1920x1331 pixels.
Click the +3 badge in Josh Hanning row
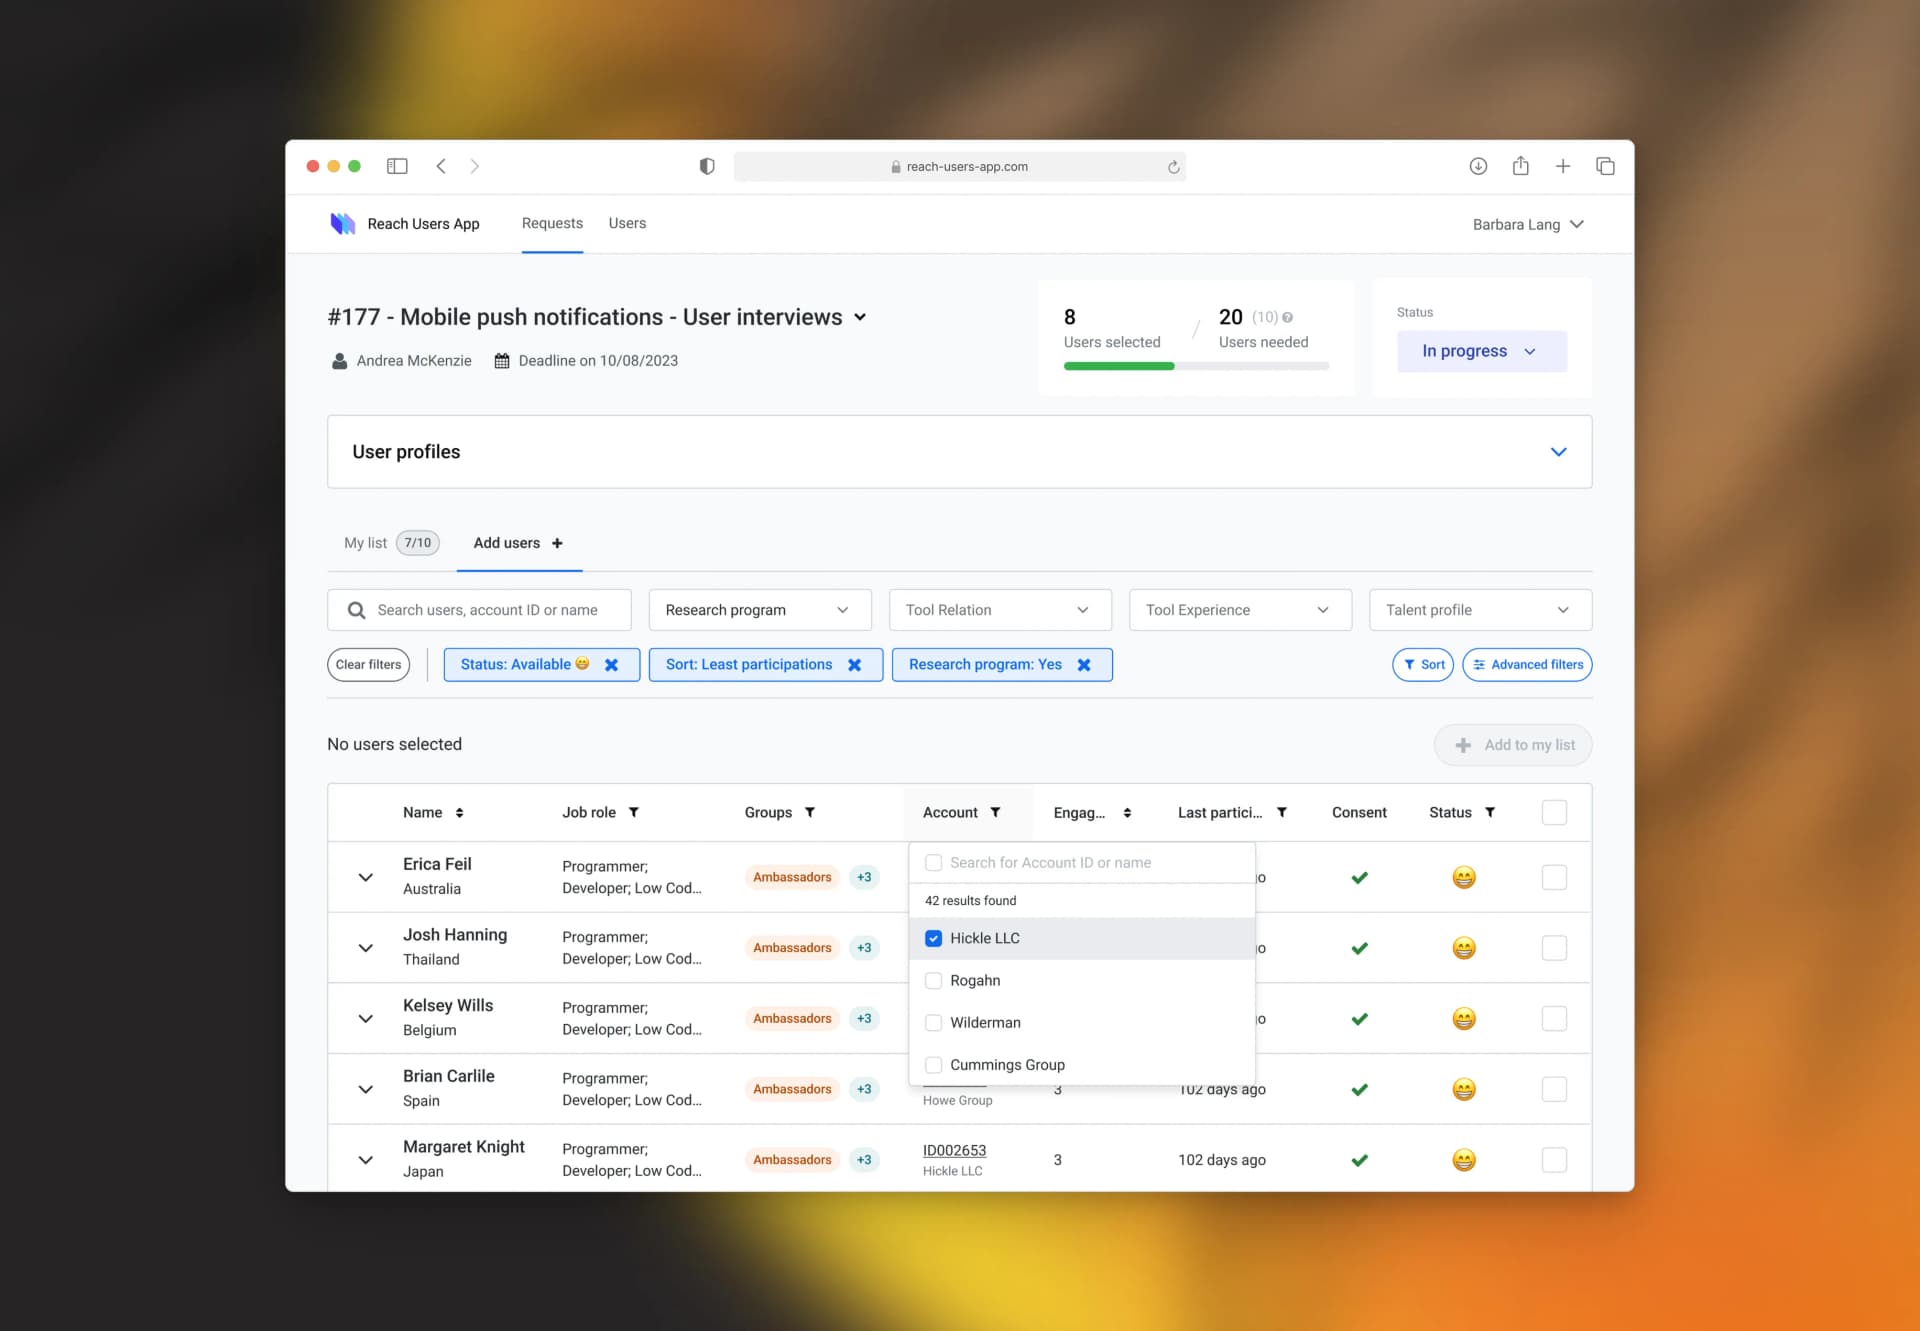click(x=864, y=948)
